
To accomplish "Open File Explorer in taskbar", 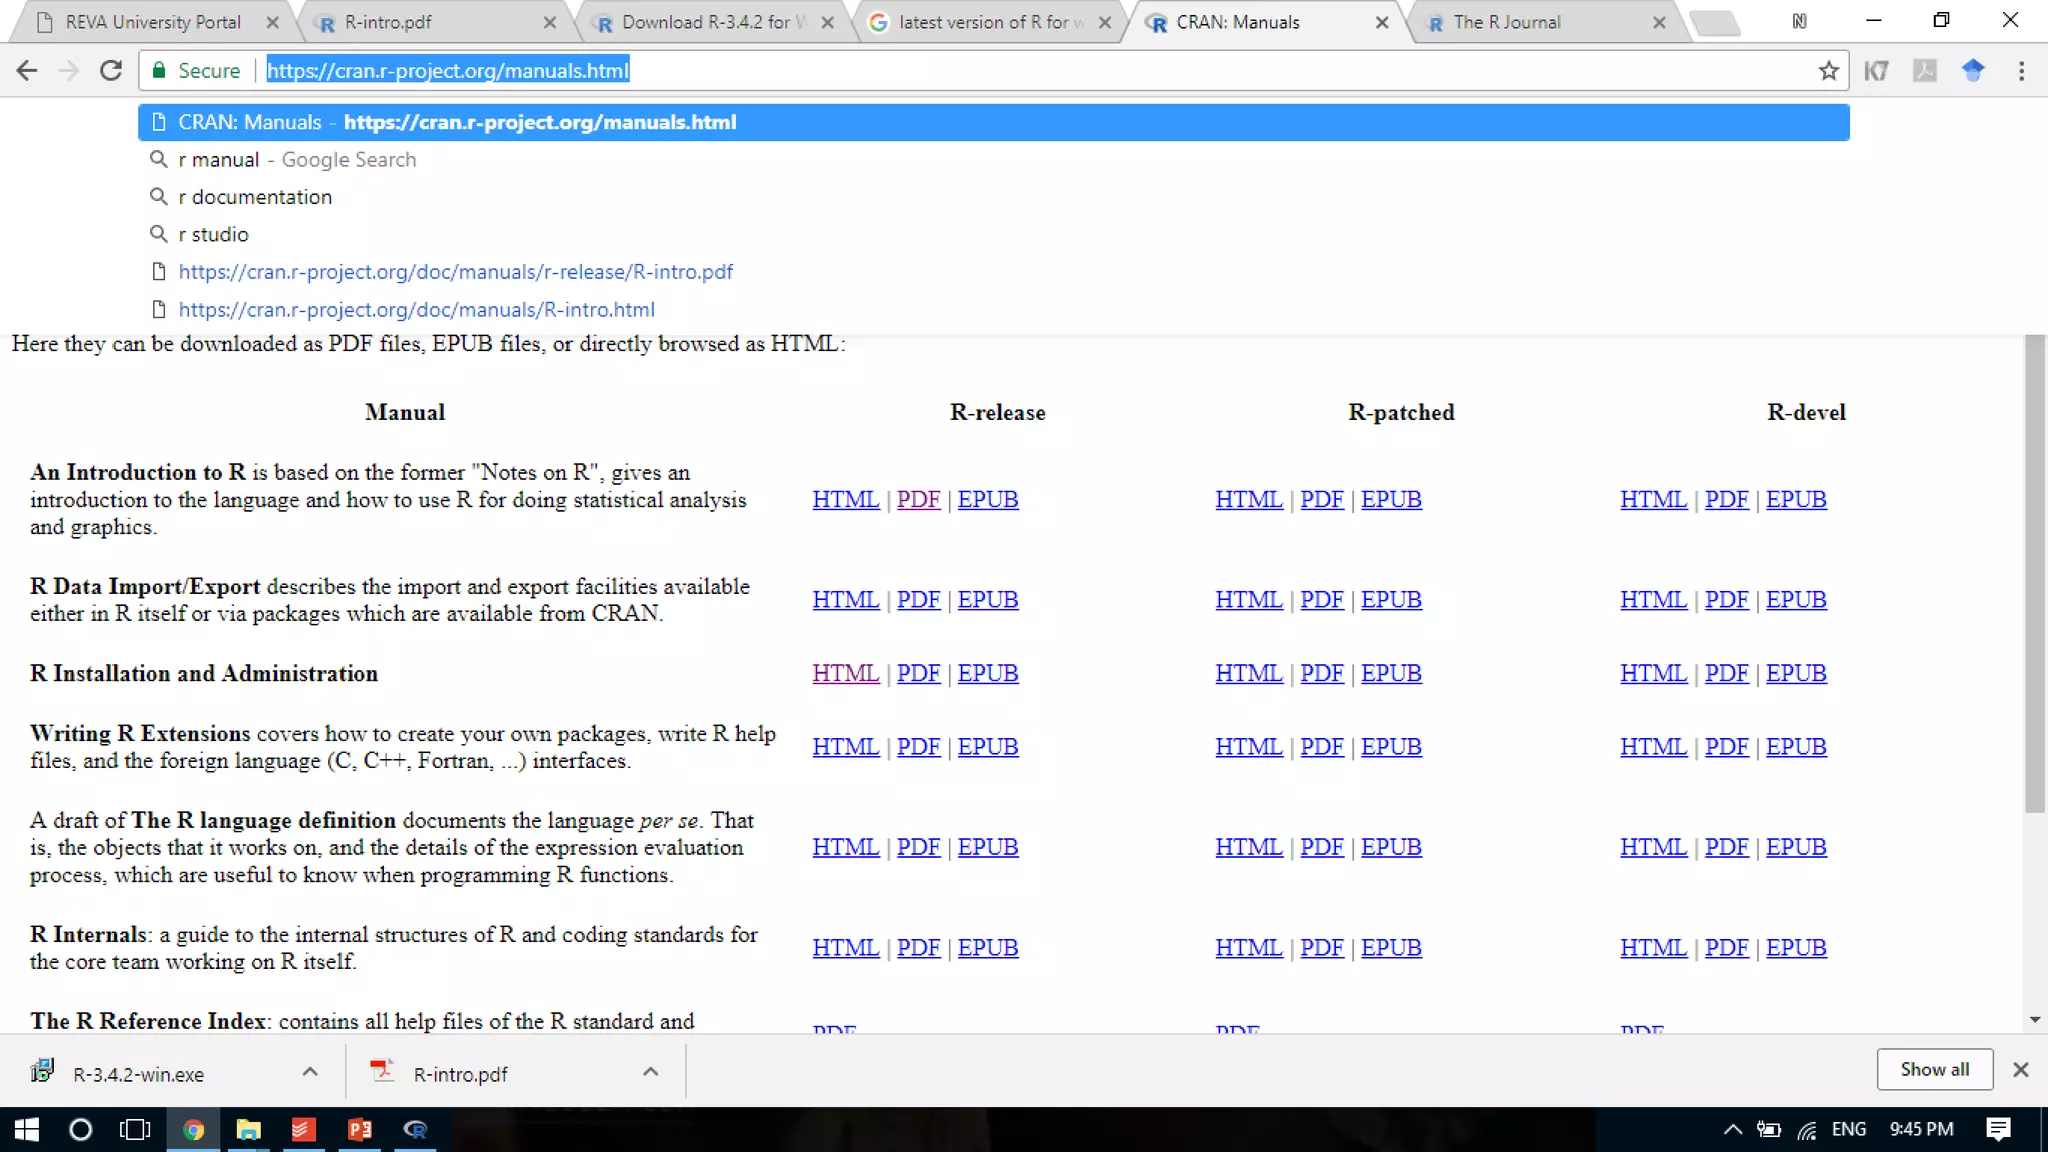I will coord(248,1130).
